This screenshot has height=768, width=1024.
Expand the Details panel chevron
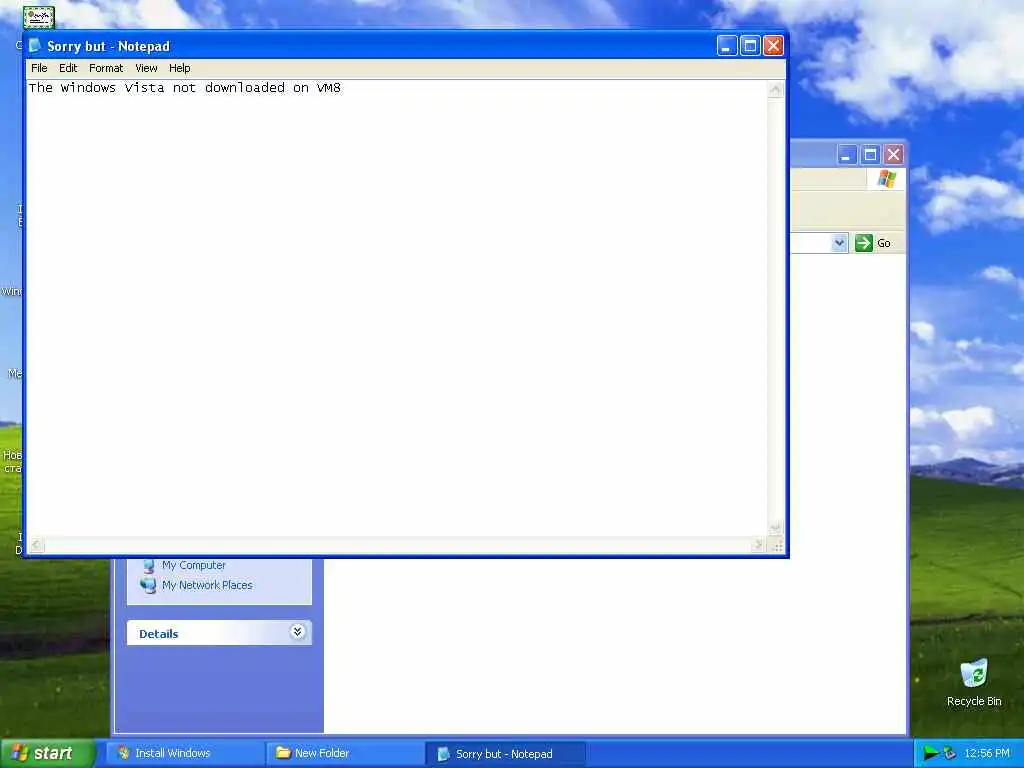pyautogui.click(x=297, y=632)
